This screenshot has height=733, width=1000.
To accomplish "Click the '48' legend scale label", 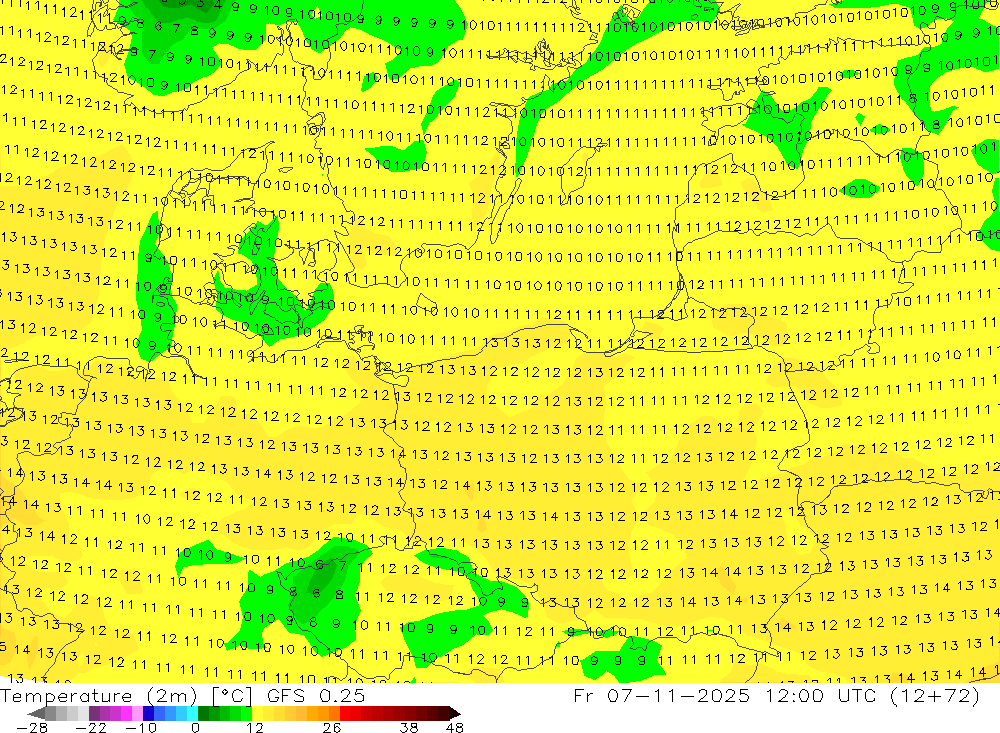I will 455,727.
